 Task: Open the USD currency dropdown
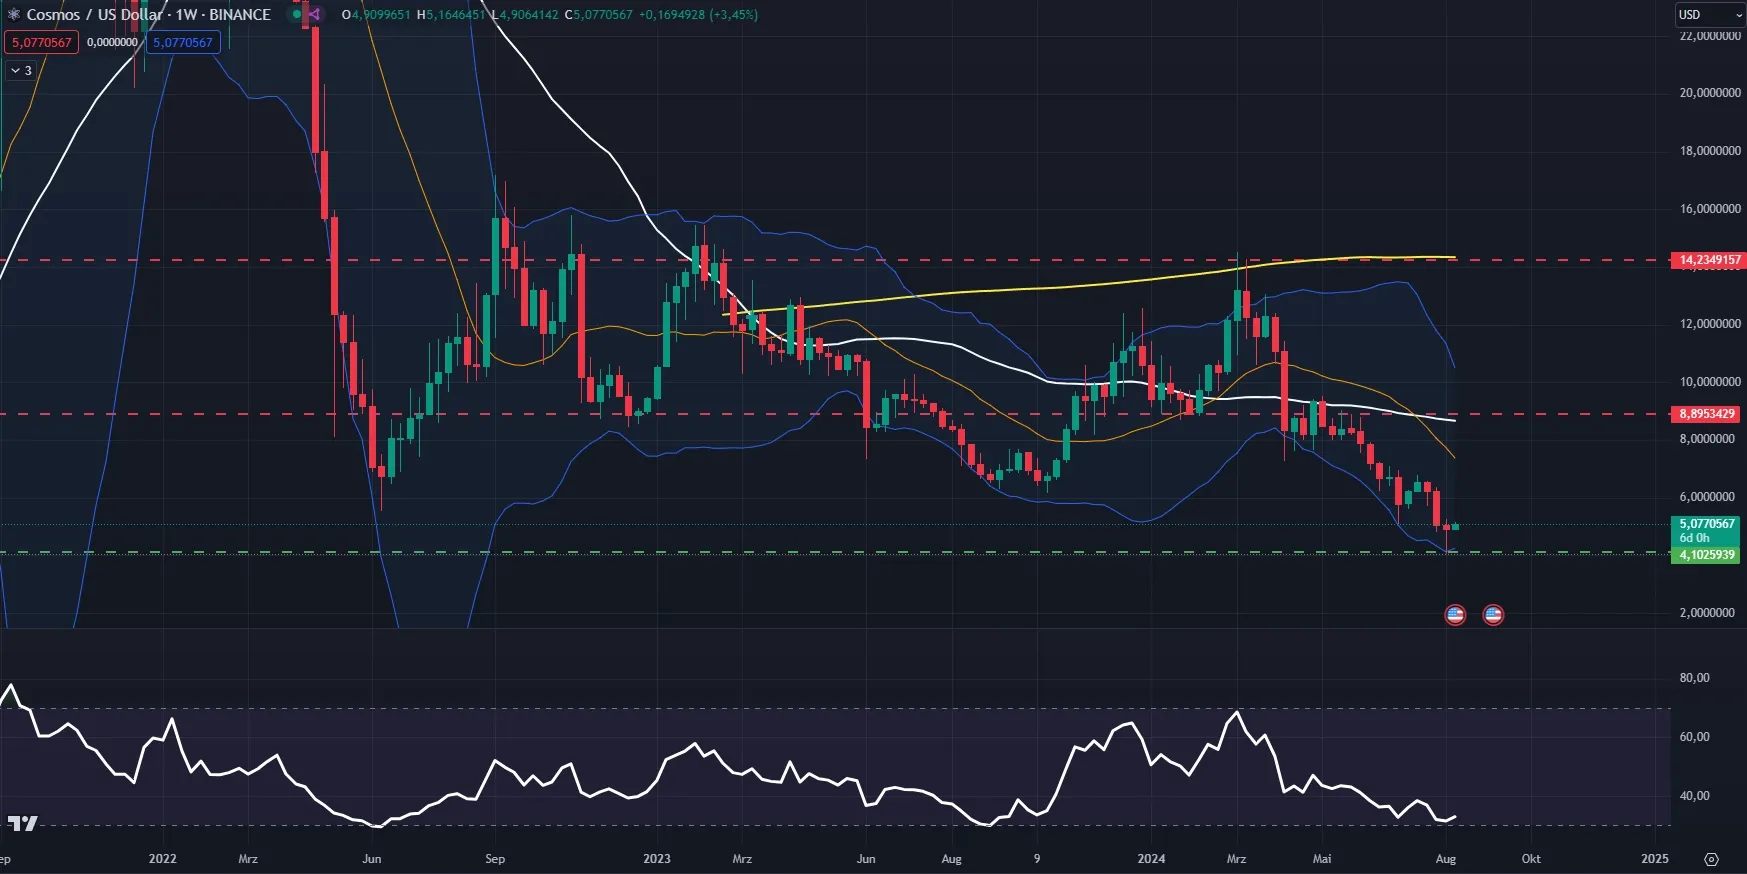(1709, 15)
